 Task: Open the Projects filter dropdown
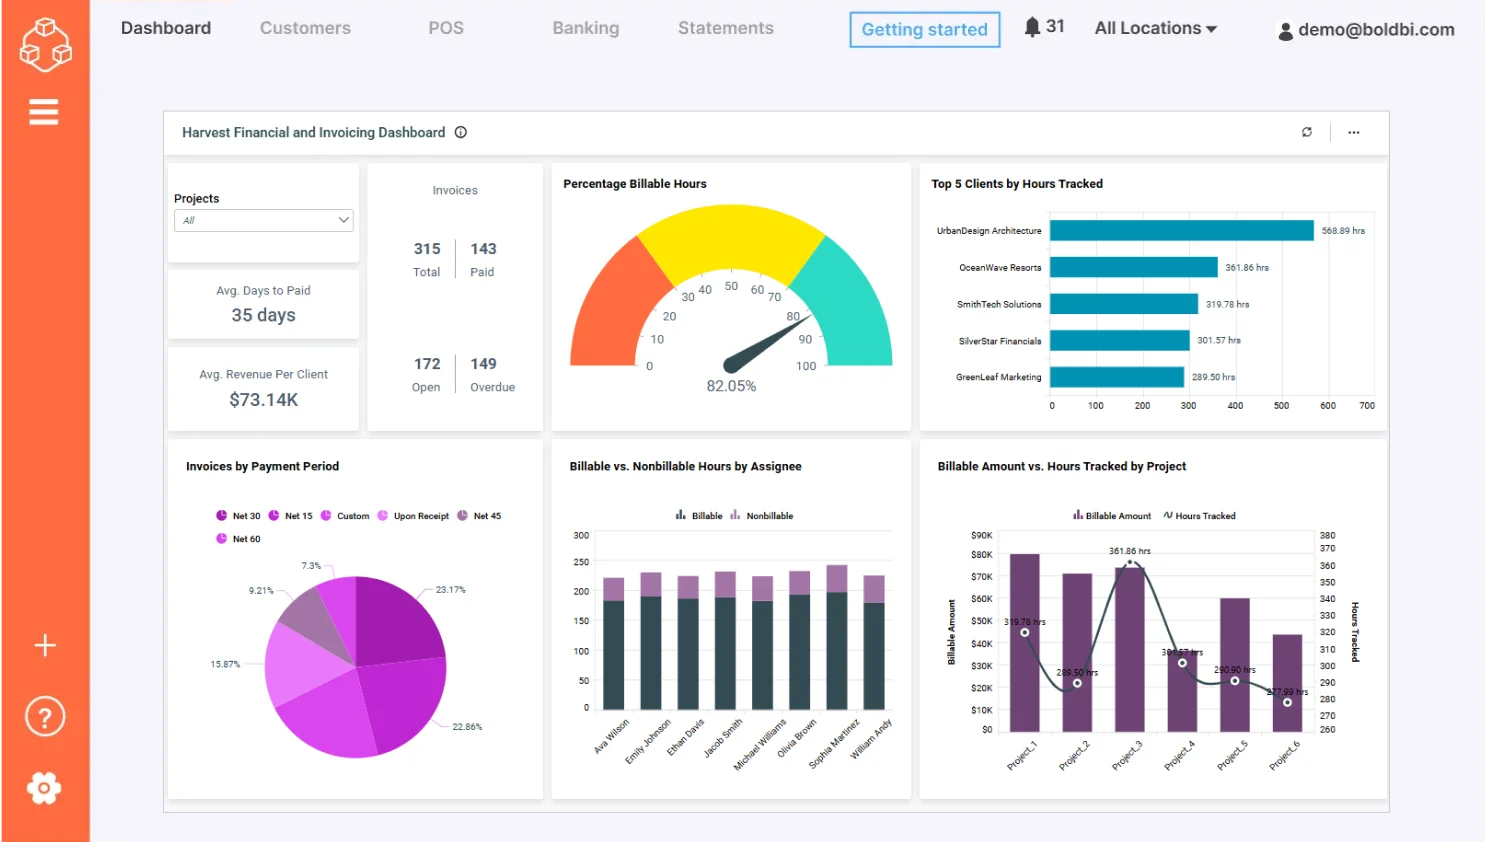(263, 220)
